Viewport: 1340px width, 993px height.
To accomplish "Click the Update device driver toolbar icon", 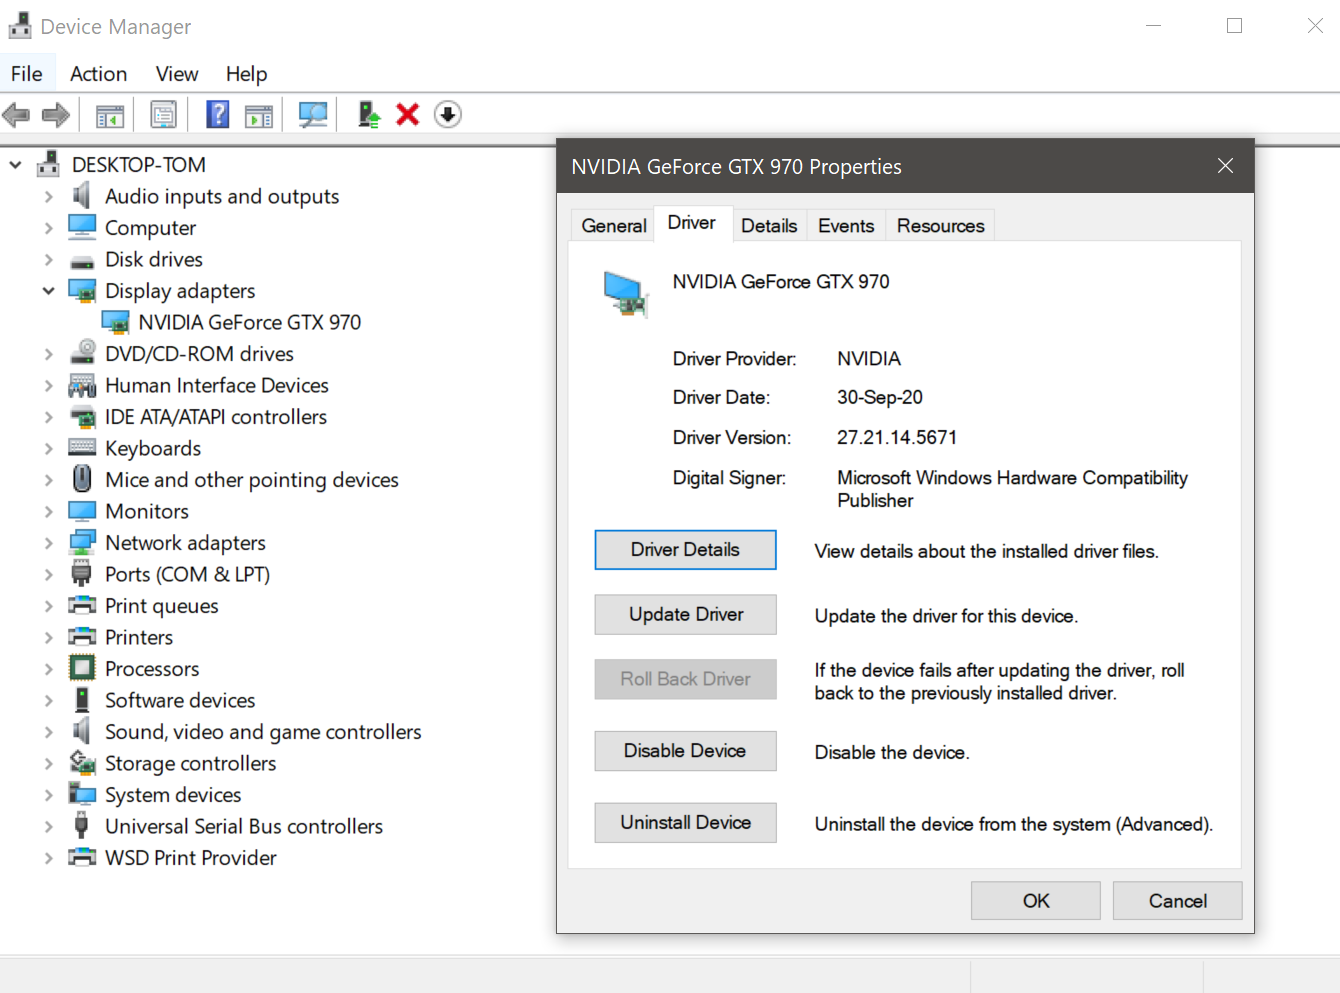I will click(x=369, y=115).
